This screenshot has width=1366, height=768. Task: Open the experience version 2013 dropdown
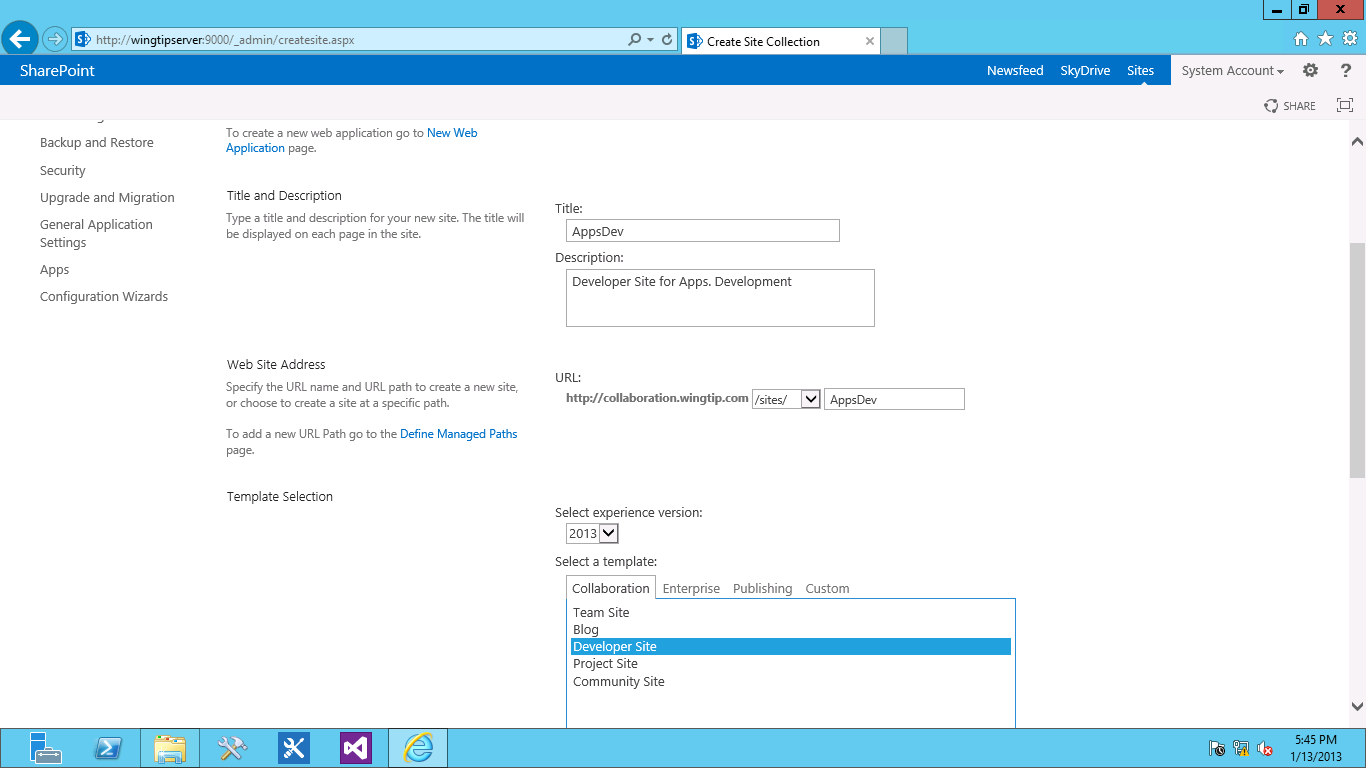tap(608, 533)
